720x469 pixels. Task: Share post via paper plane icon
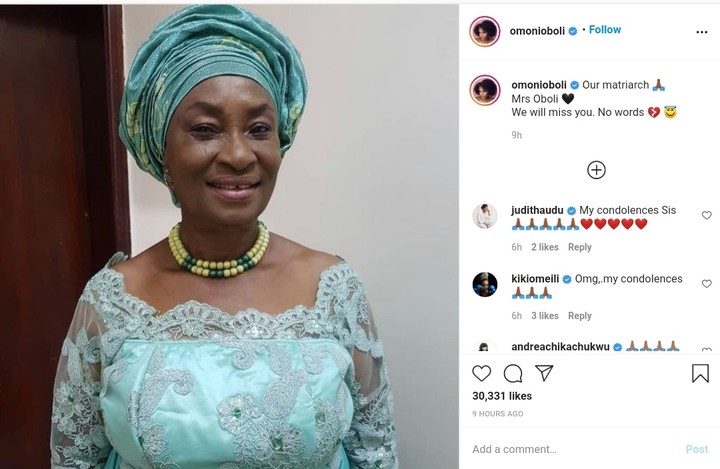(545, 373)
